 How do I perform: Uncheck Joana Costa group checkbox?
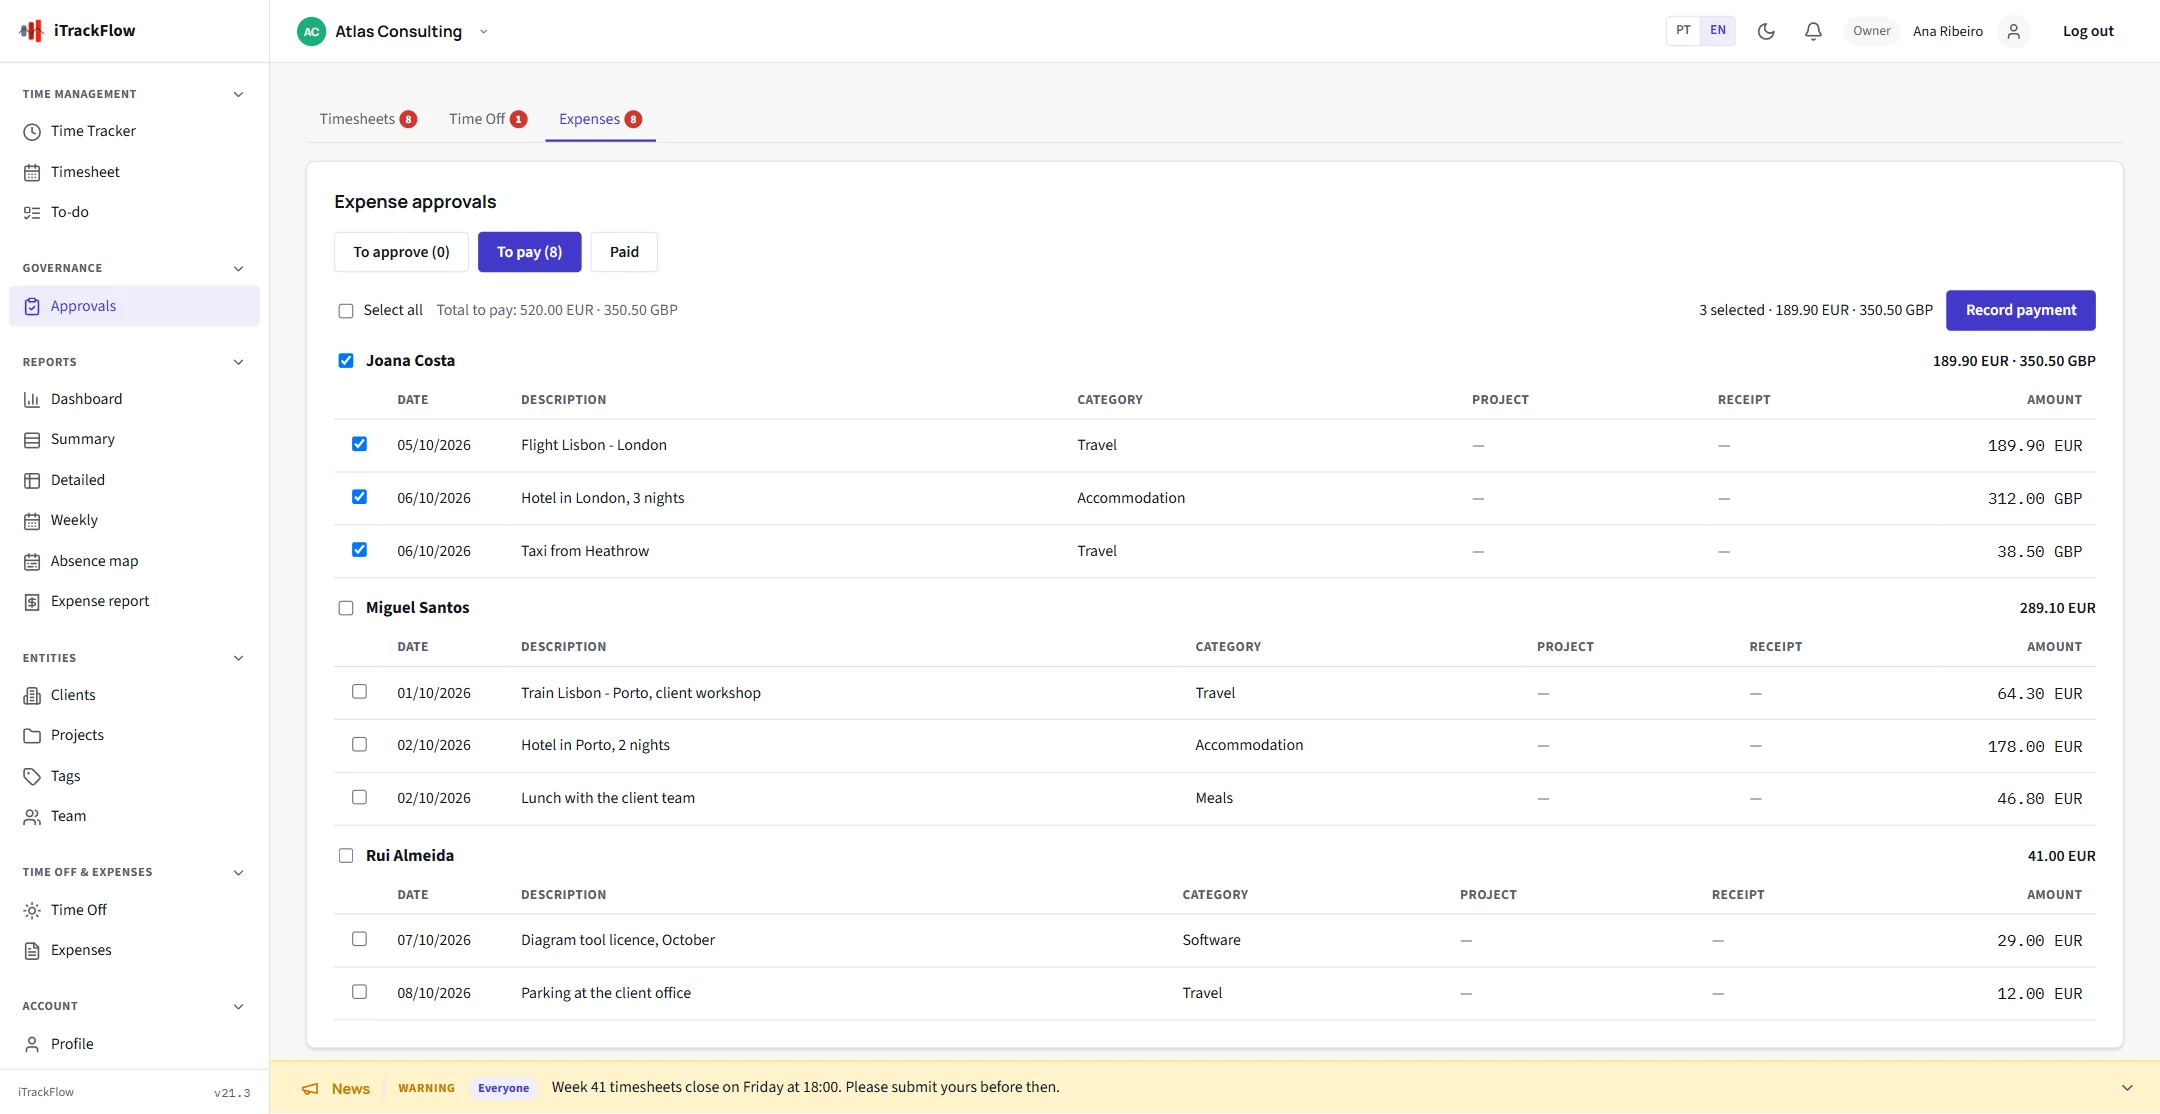[x=346, y=361]
